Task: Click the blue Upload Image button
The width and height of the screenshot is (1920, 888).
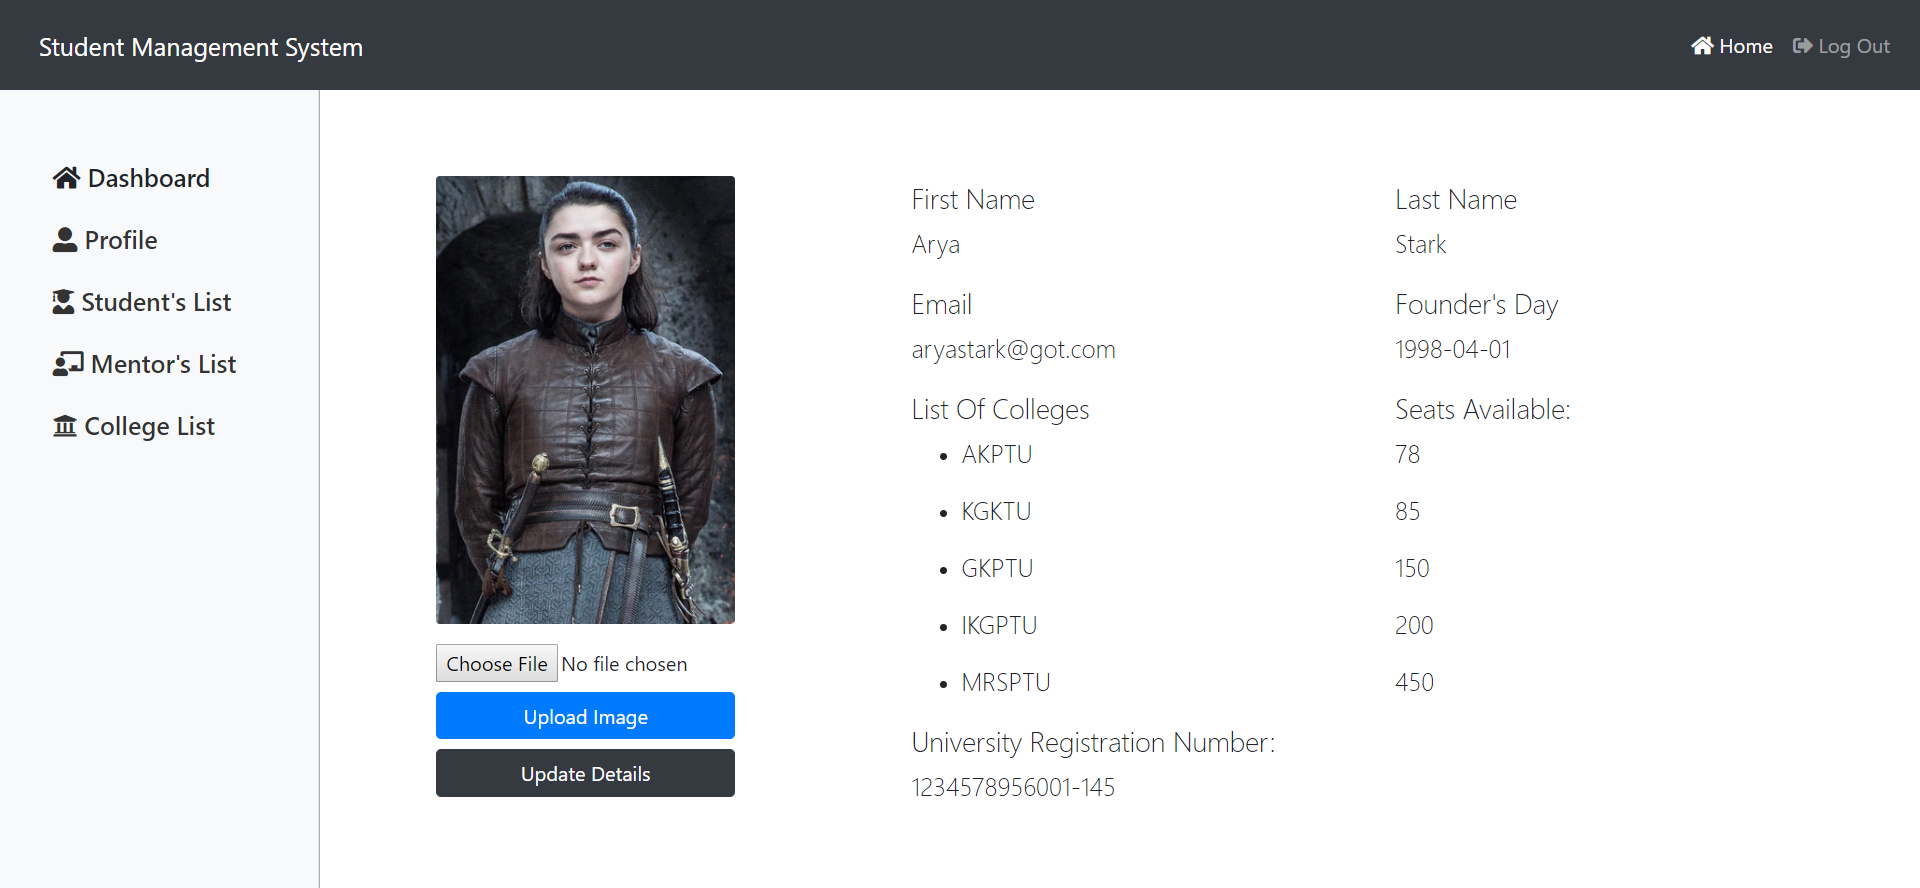Action: (x=585, y=716)
